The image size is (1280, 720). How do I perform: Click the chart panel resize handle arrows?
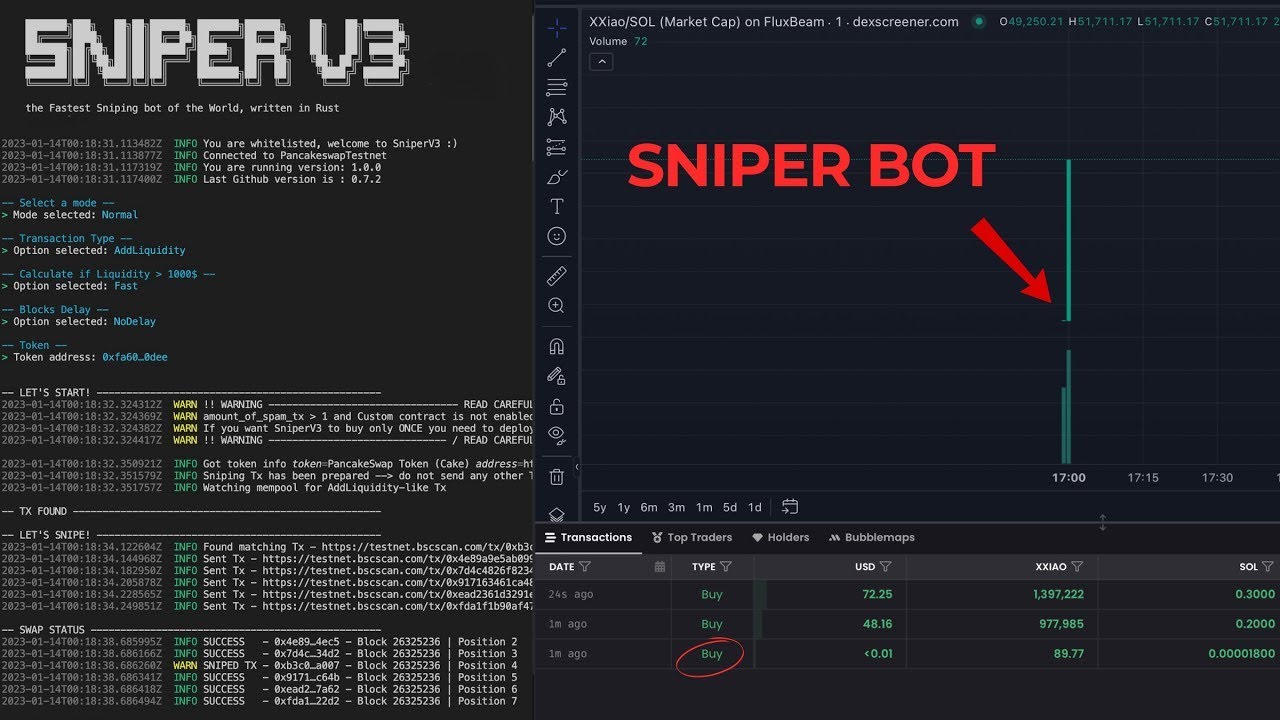[x=1103, y=522]
